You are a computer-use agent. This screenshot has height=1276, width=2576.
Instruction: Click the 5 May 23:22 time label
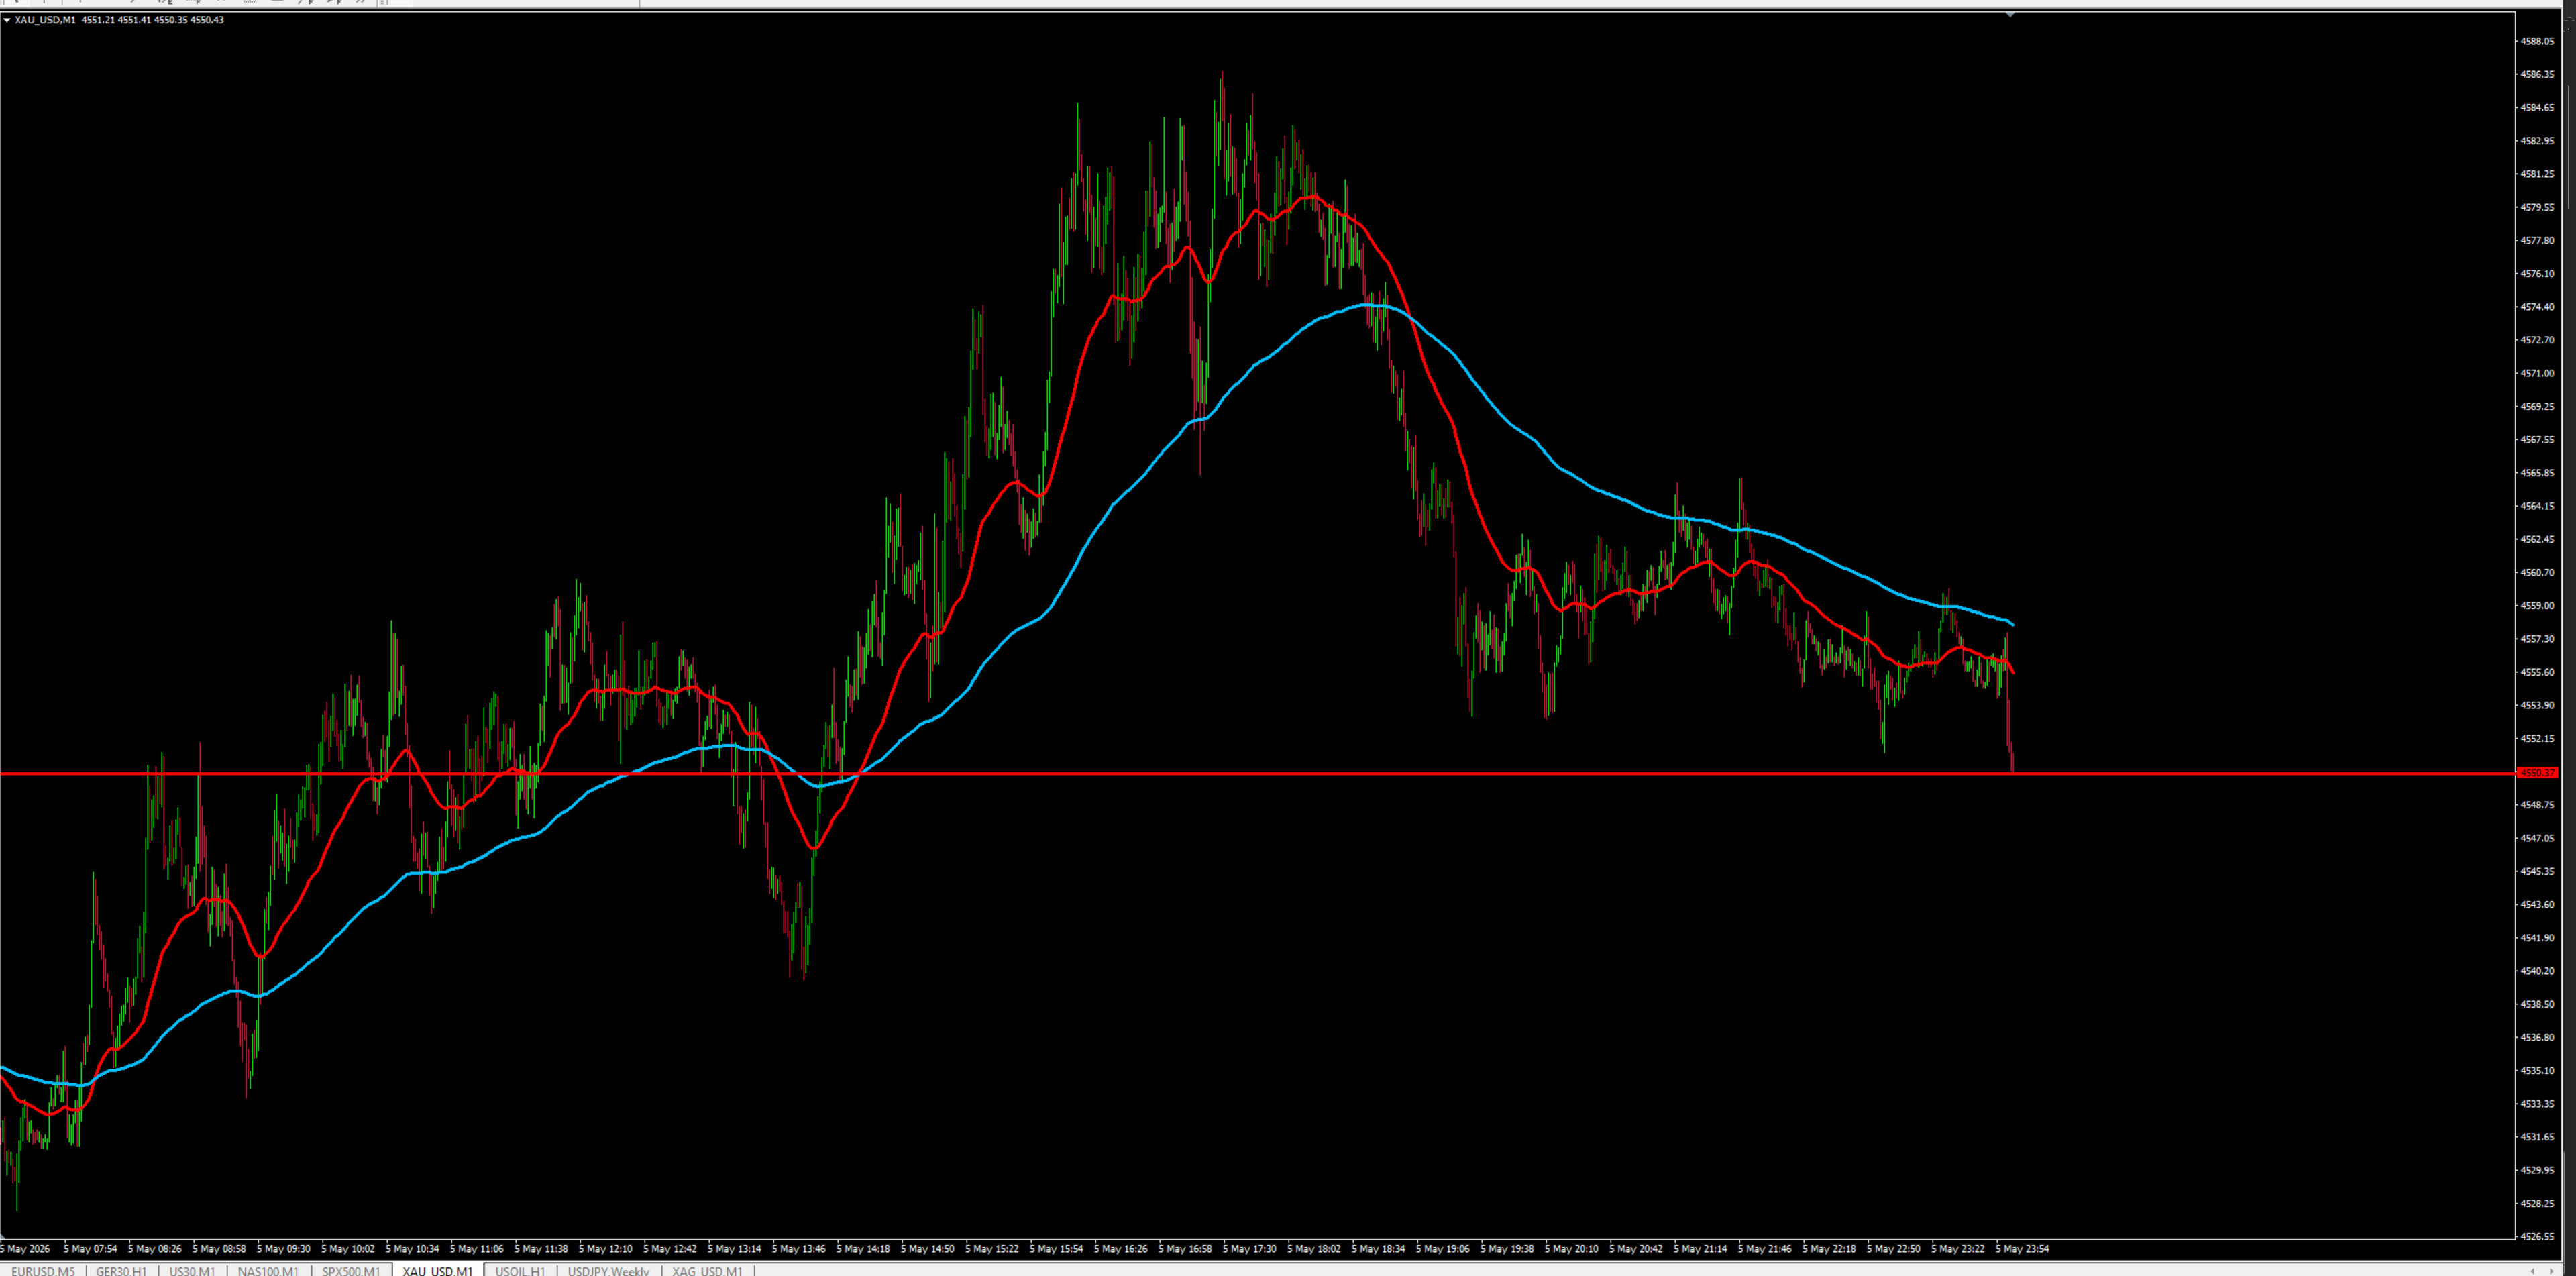pyautogui.click(x=1958, y=1248)
